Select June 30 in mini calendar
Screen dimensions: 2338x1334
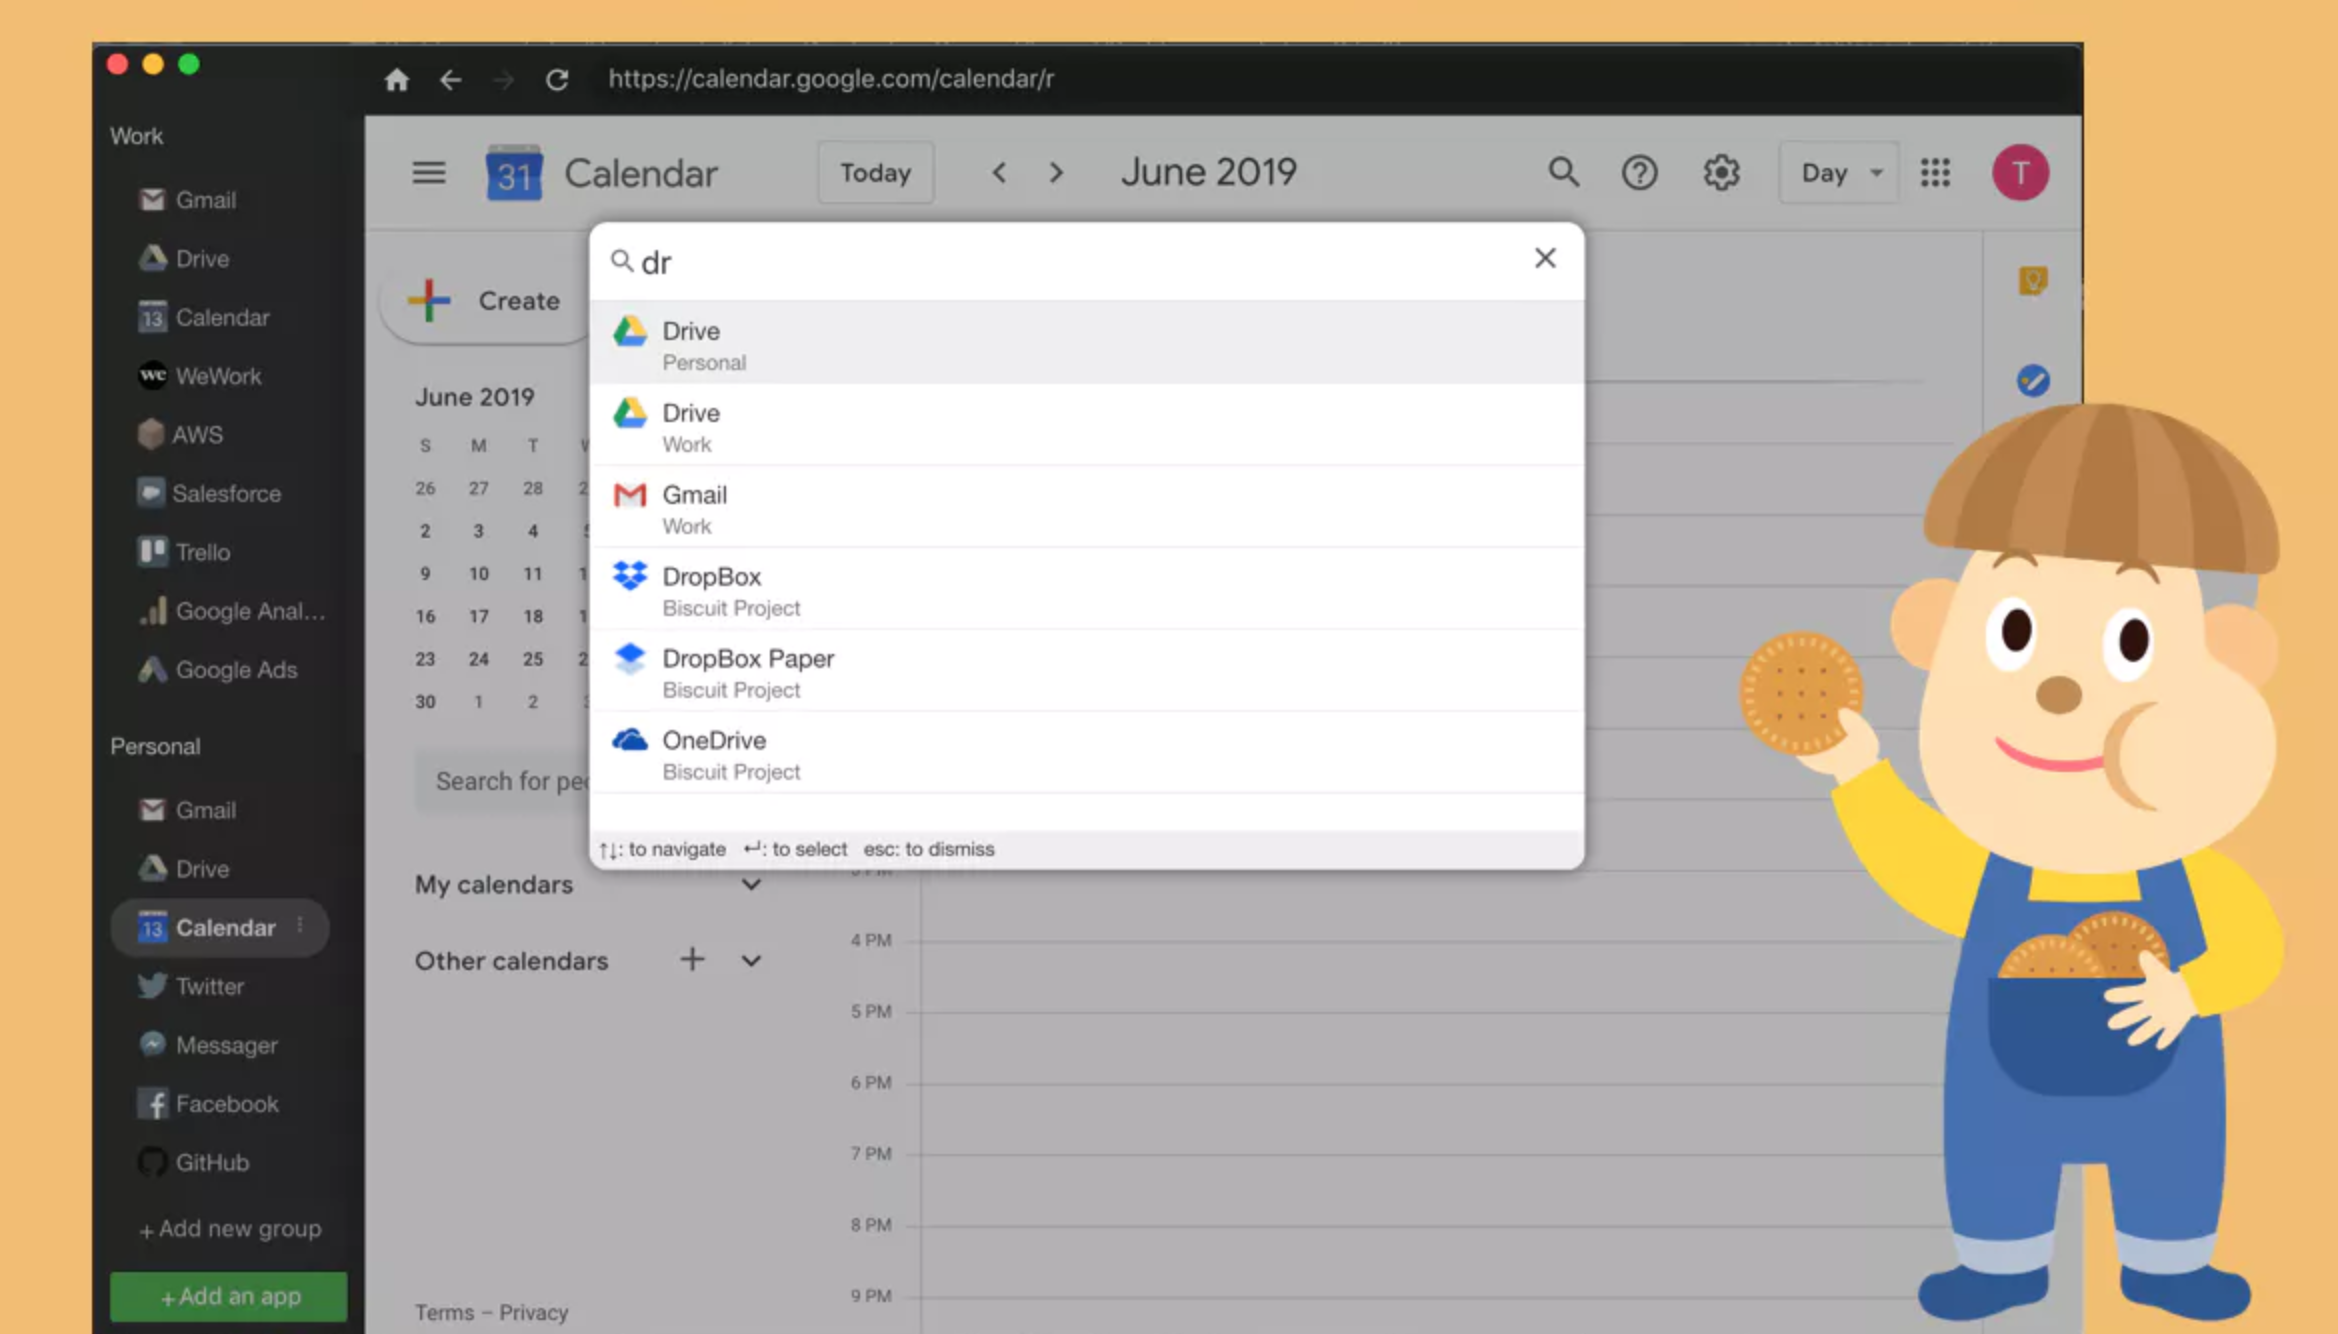[x=425, y=702]
